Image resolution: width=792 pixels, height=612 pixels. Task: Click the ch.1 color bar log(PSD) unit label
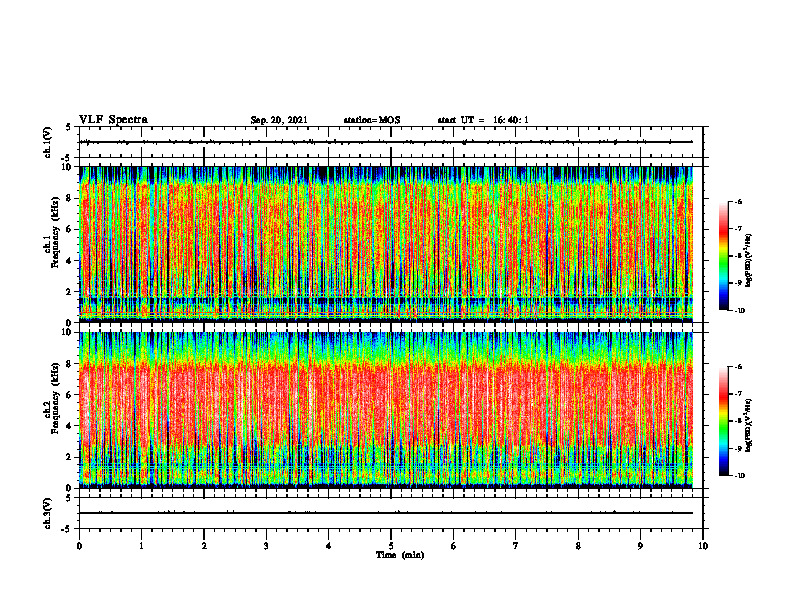click(x=749, y=260)
